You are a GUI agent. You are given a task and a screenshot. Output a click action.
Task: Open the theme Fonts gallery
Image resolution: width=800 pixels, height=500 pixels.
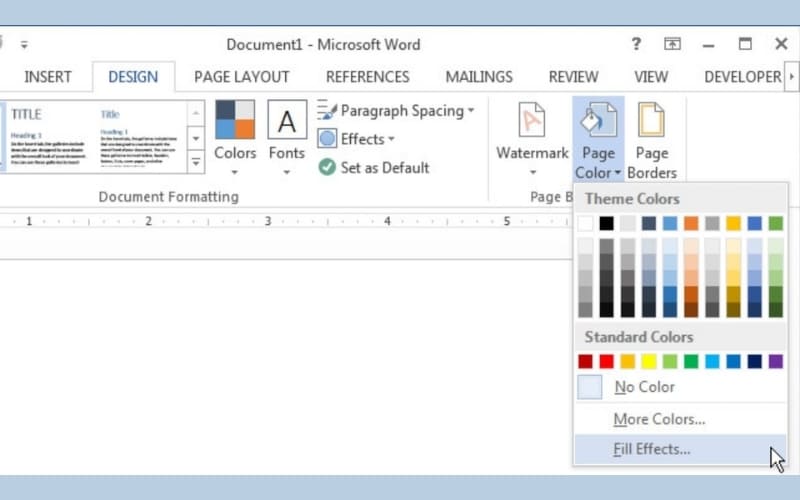pos(287,138)
